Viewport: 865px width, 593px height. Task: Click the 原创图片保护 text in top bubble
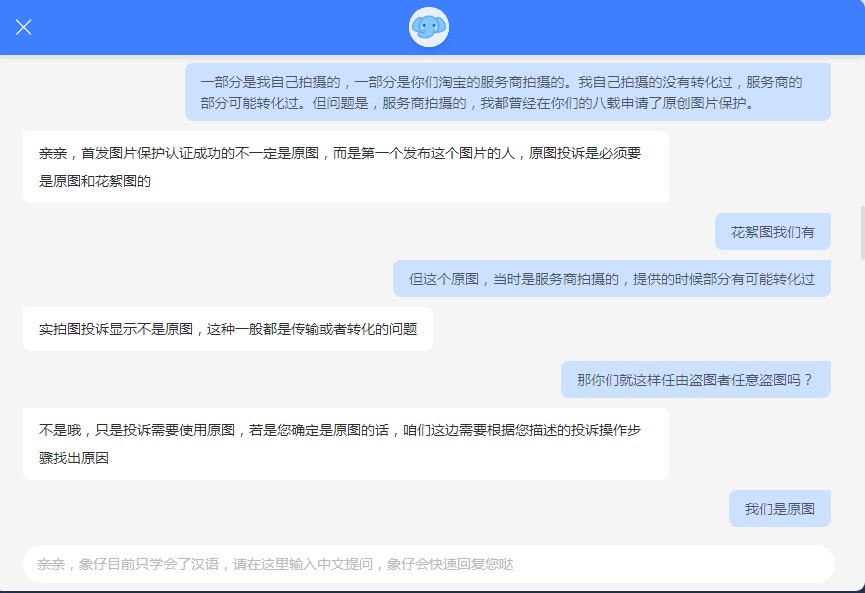(x=708, y=106)
